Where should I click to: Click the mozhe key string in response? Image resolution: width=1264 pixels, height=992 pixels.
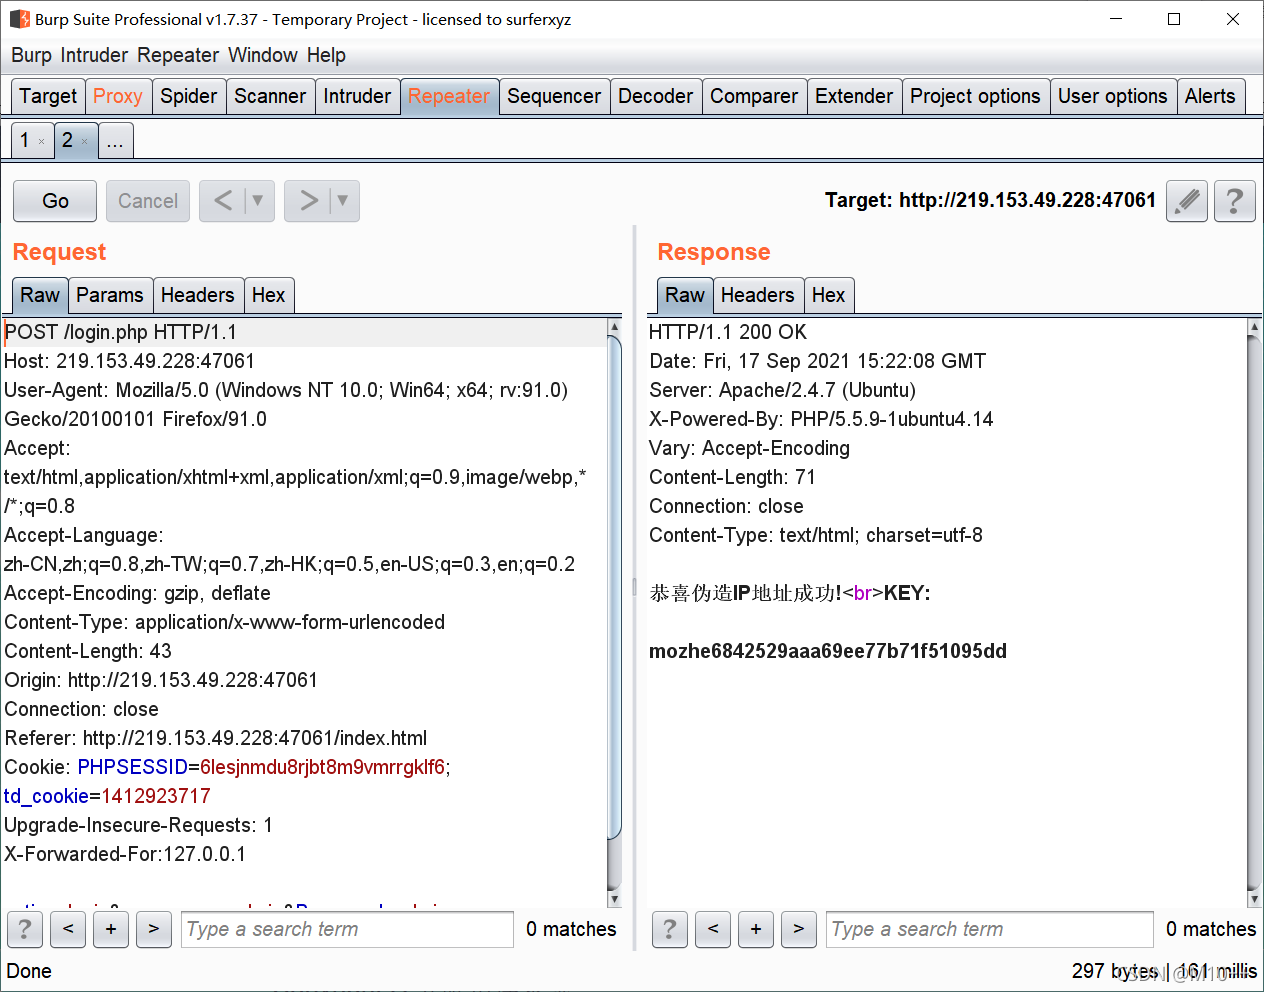pos(828,651)
